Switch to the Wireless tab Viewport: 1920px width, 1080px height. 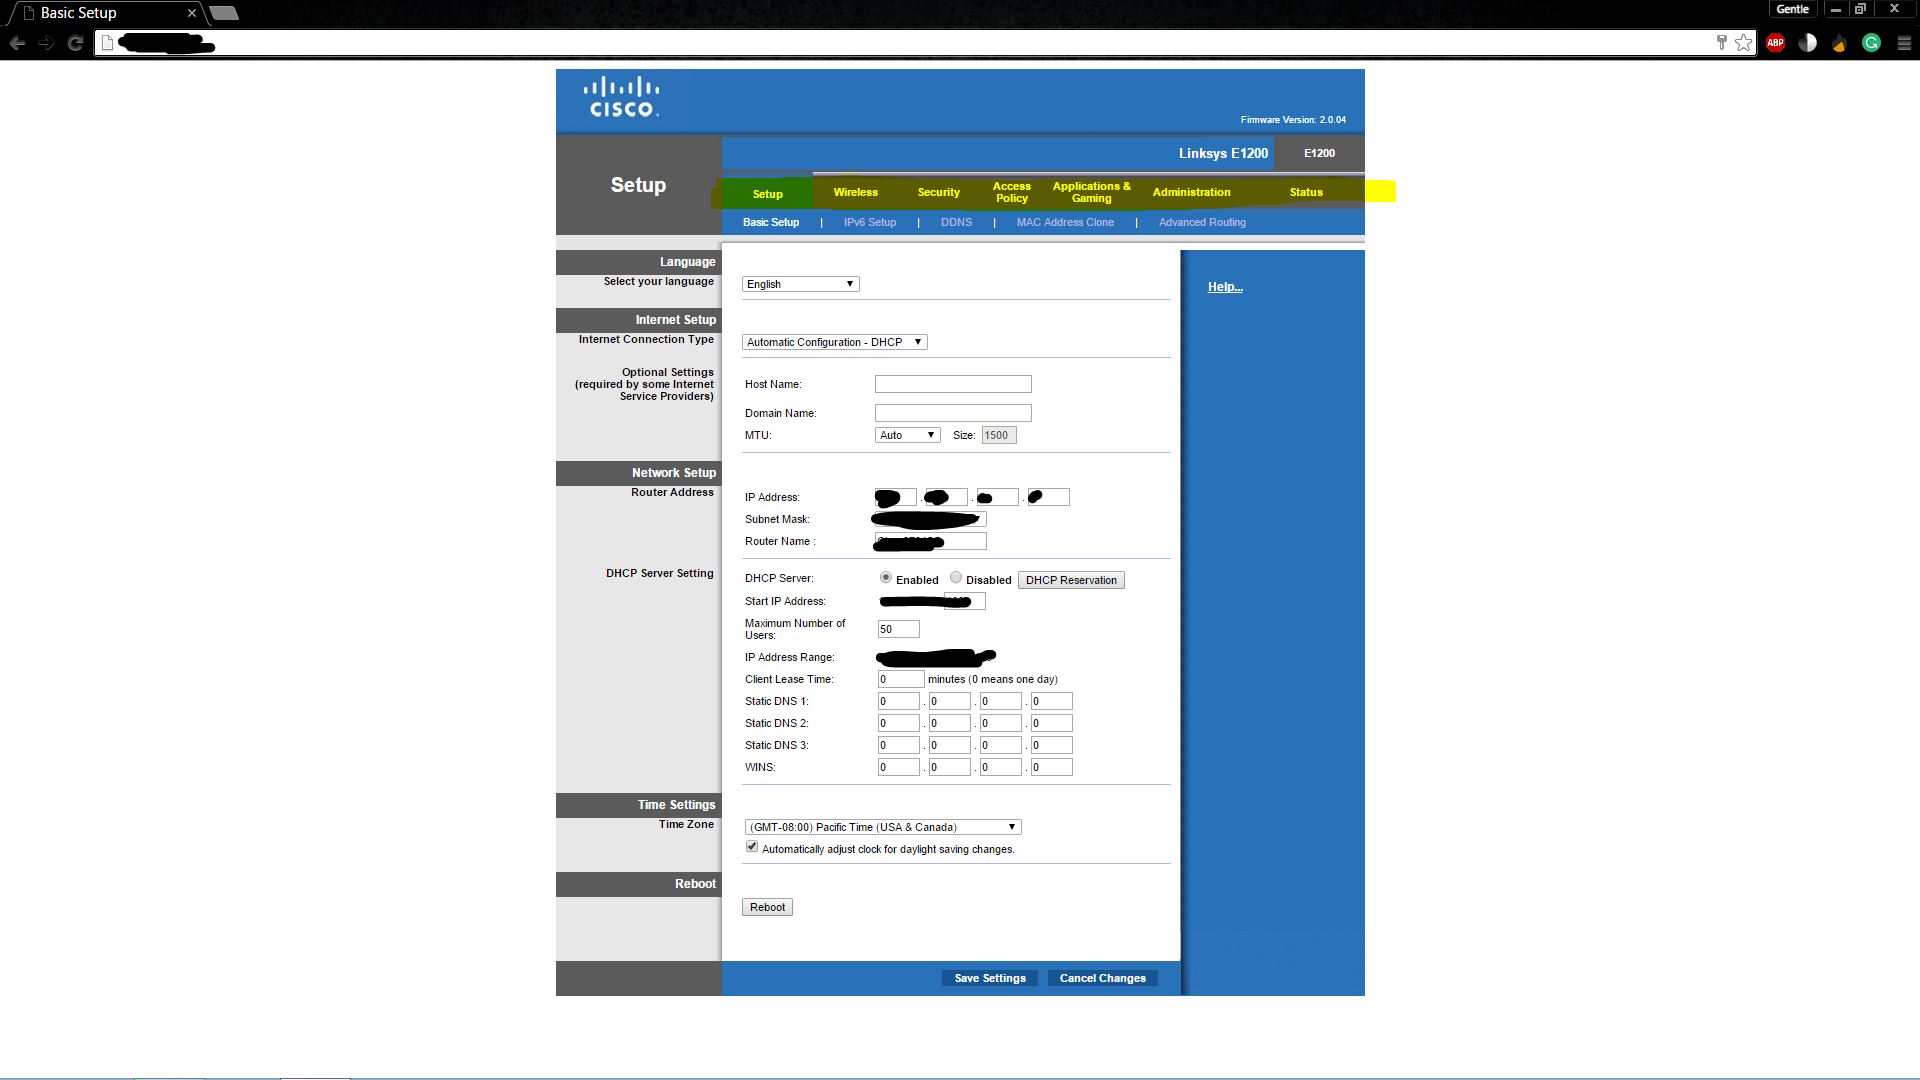click(x=855, y=192)
